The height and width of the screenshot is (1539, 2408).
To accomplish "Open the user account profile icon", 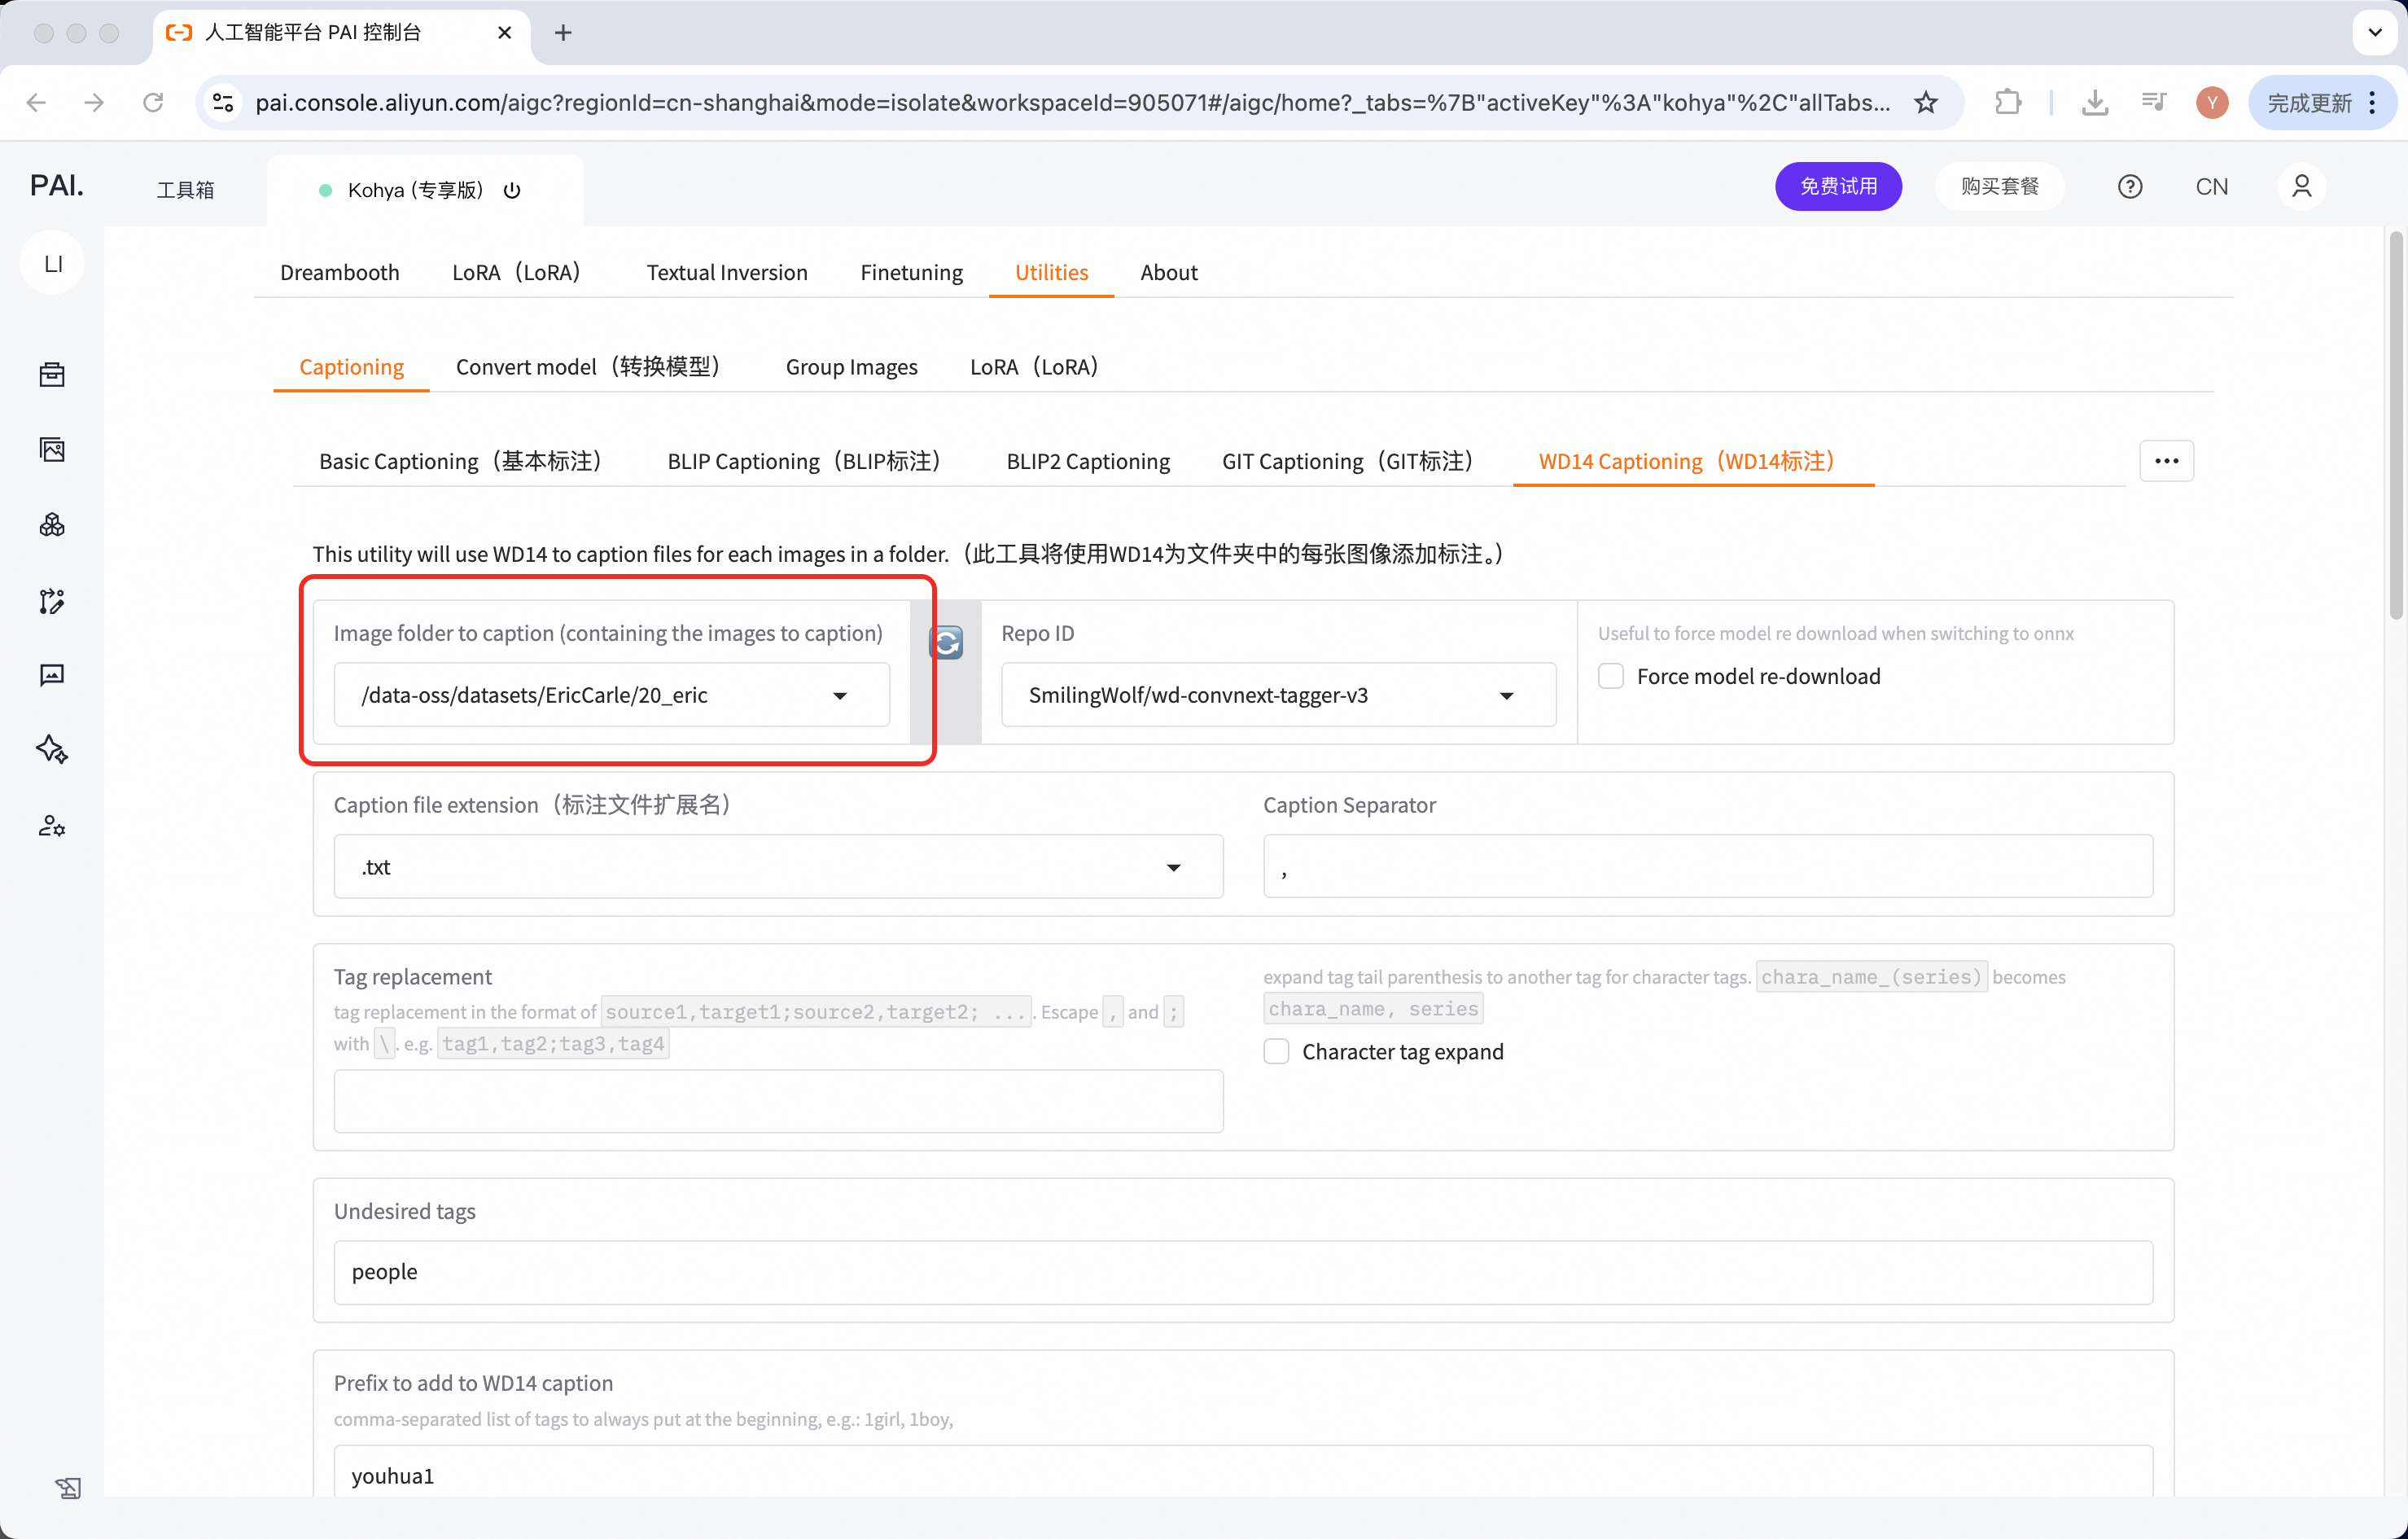I will 2301,187.
